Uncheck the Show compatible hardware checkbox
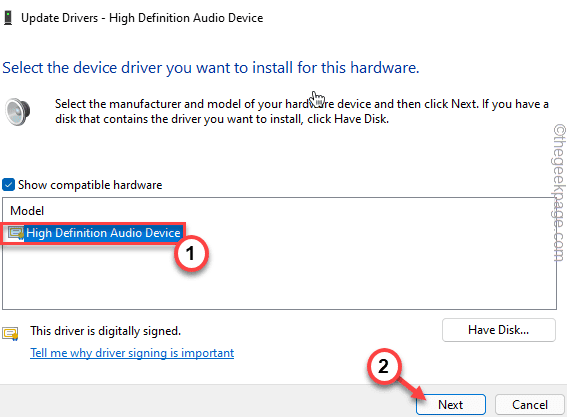 click(x=8, y=185)
